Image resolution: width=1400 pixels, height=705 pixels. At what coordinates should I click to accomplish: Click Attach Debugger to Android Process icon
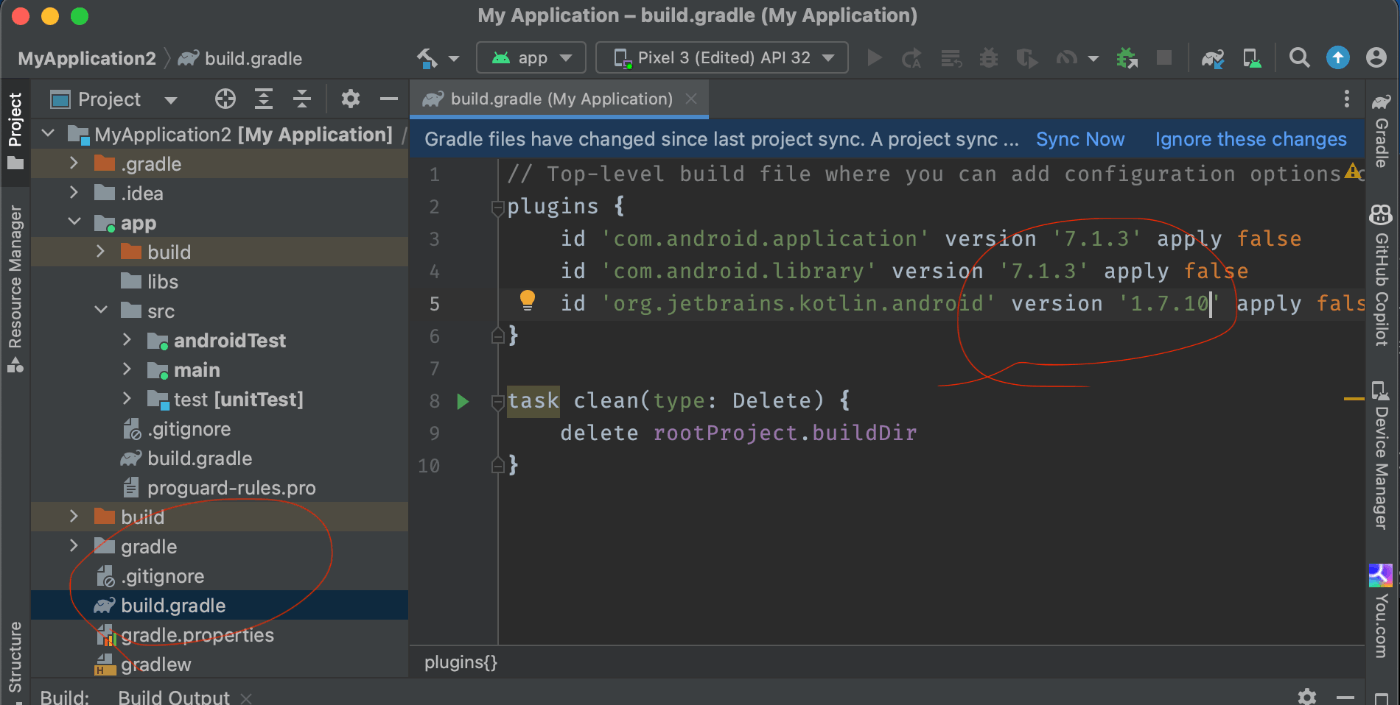1127,58
